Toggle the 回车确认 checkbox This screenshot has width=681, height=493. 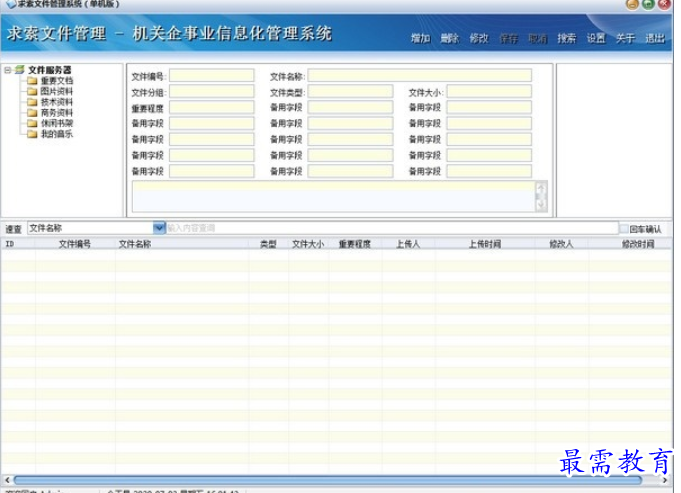[x=624, y=229]
